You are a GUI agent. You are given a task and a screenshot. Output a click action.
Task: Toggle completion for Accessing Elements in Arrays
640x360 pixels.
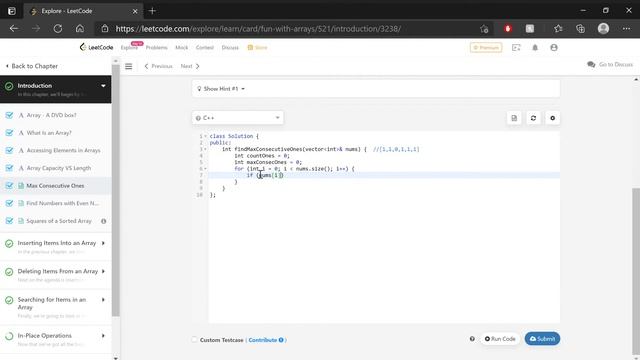(x=9, y=150)
